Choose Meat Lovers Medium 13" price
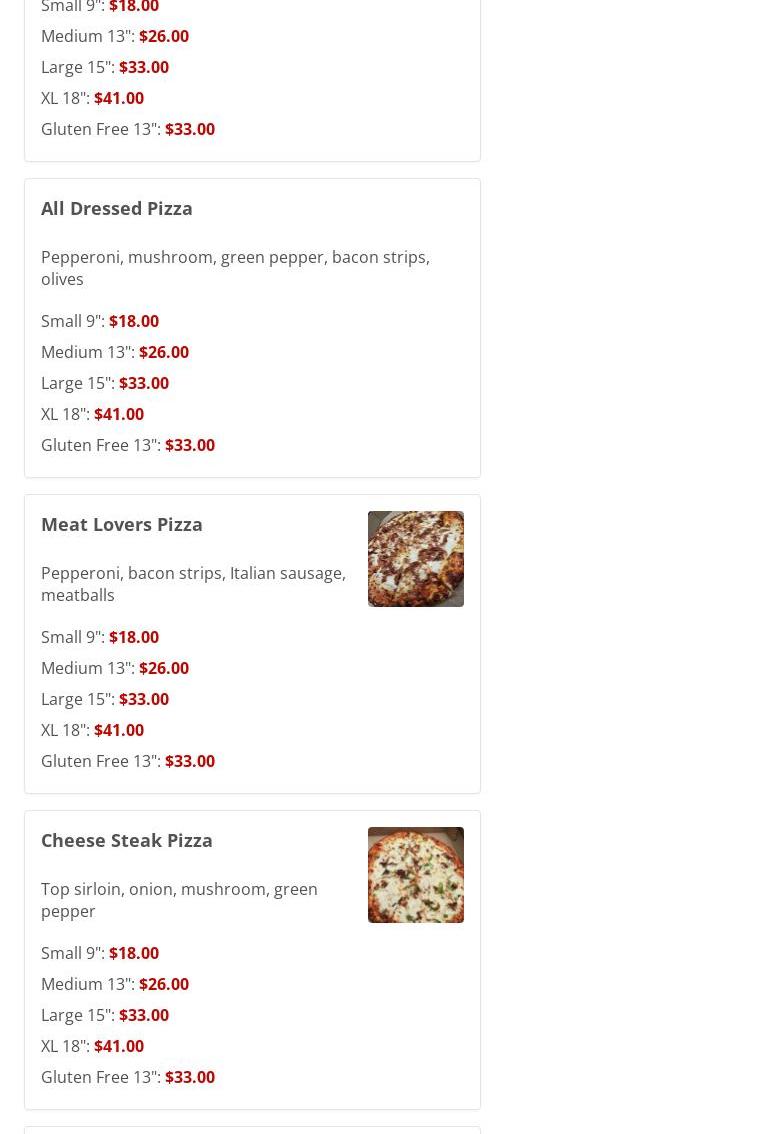Screen dimensions: 770x1134 163,668
